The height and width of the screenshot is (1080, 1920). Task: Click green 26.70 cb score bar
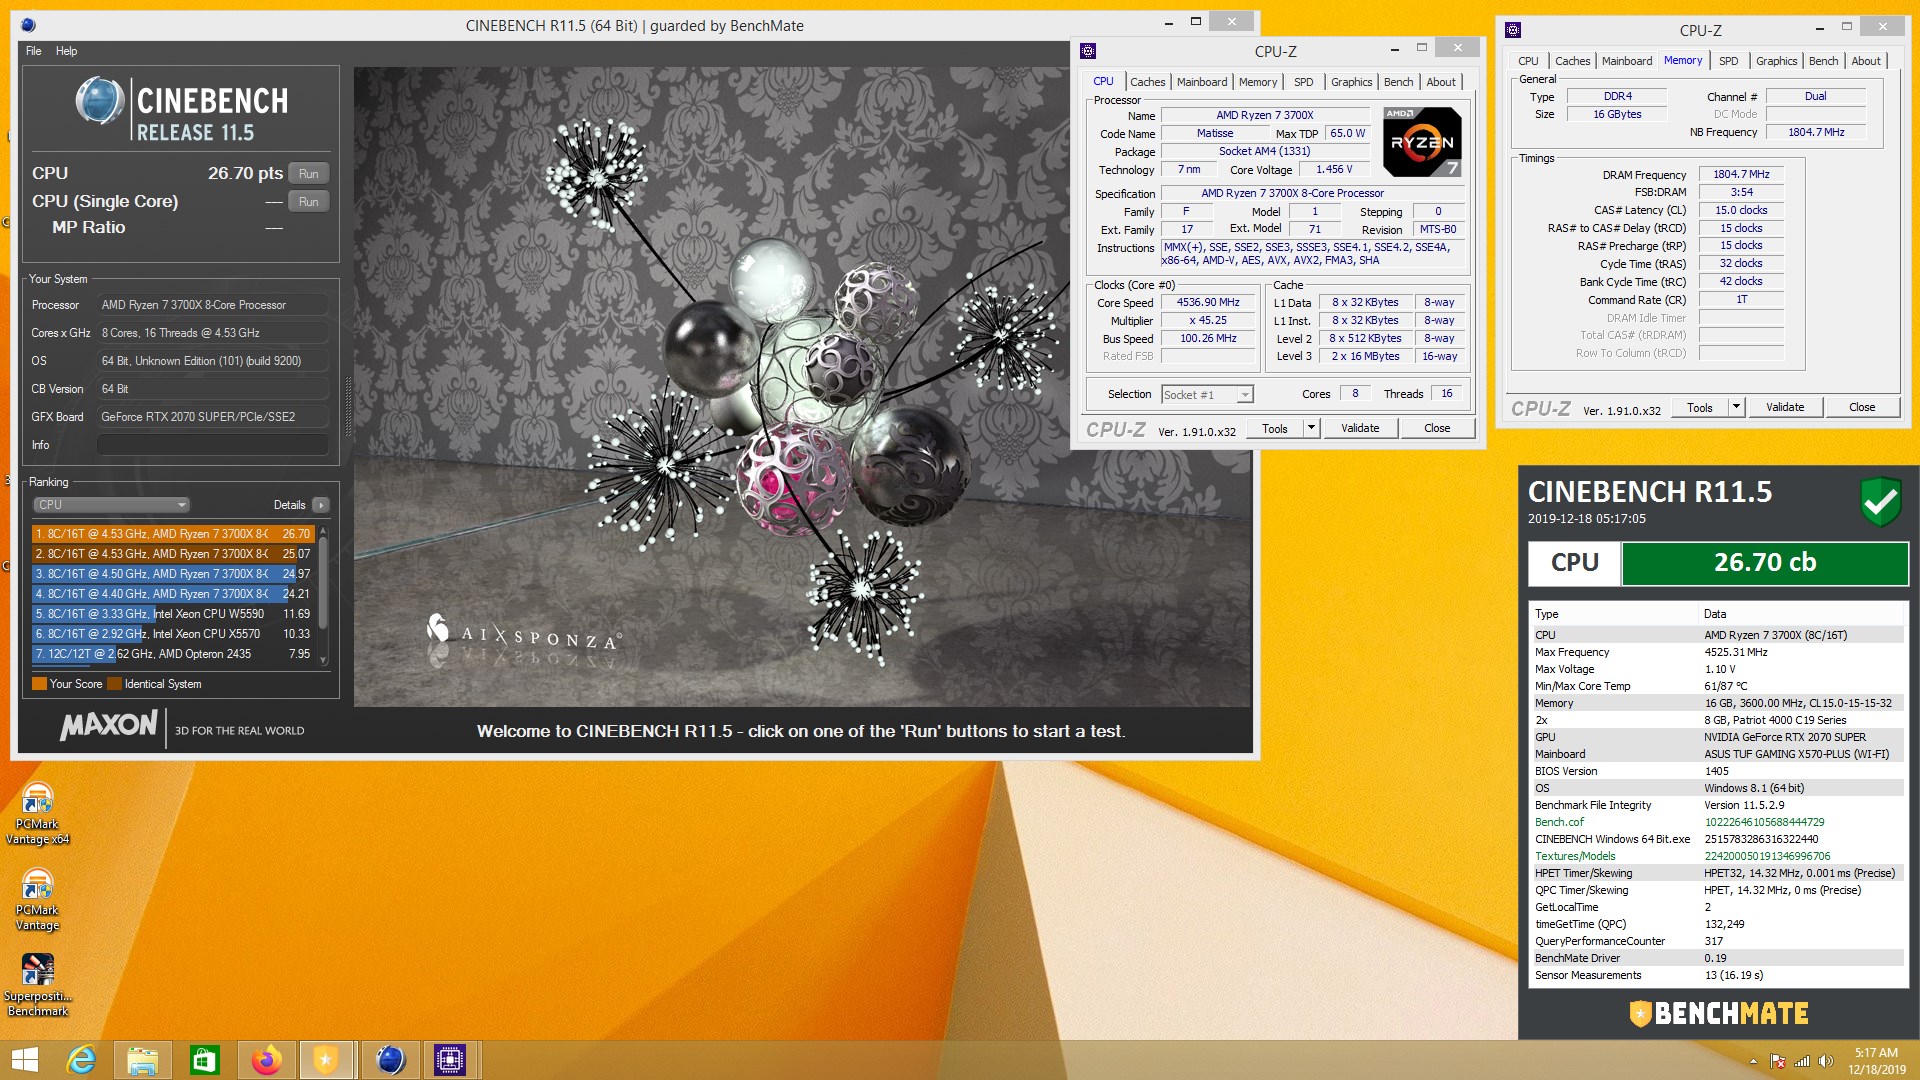(x=1765, y=563)
